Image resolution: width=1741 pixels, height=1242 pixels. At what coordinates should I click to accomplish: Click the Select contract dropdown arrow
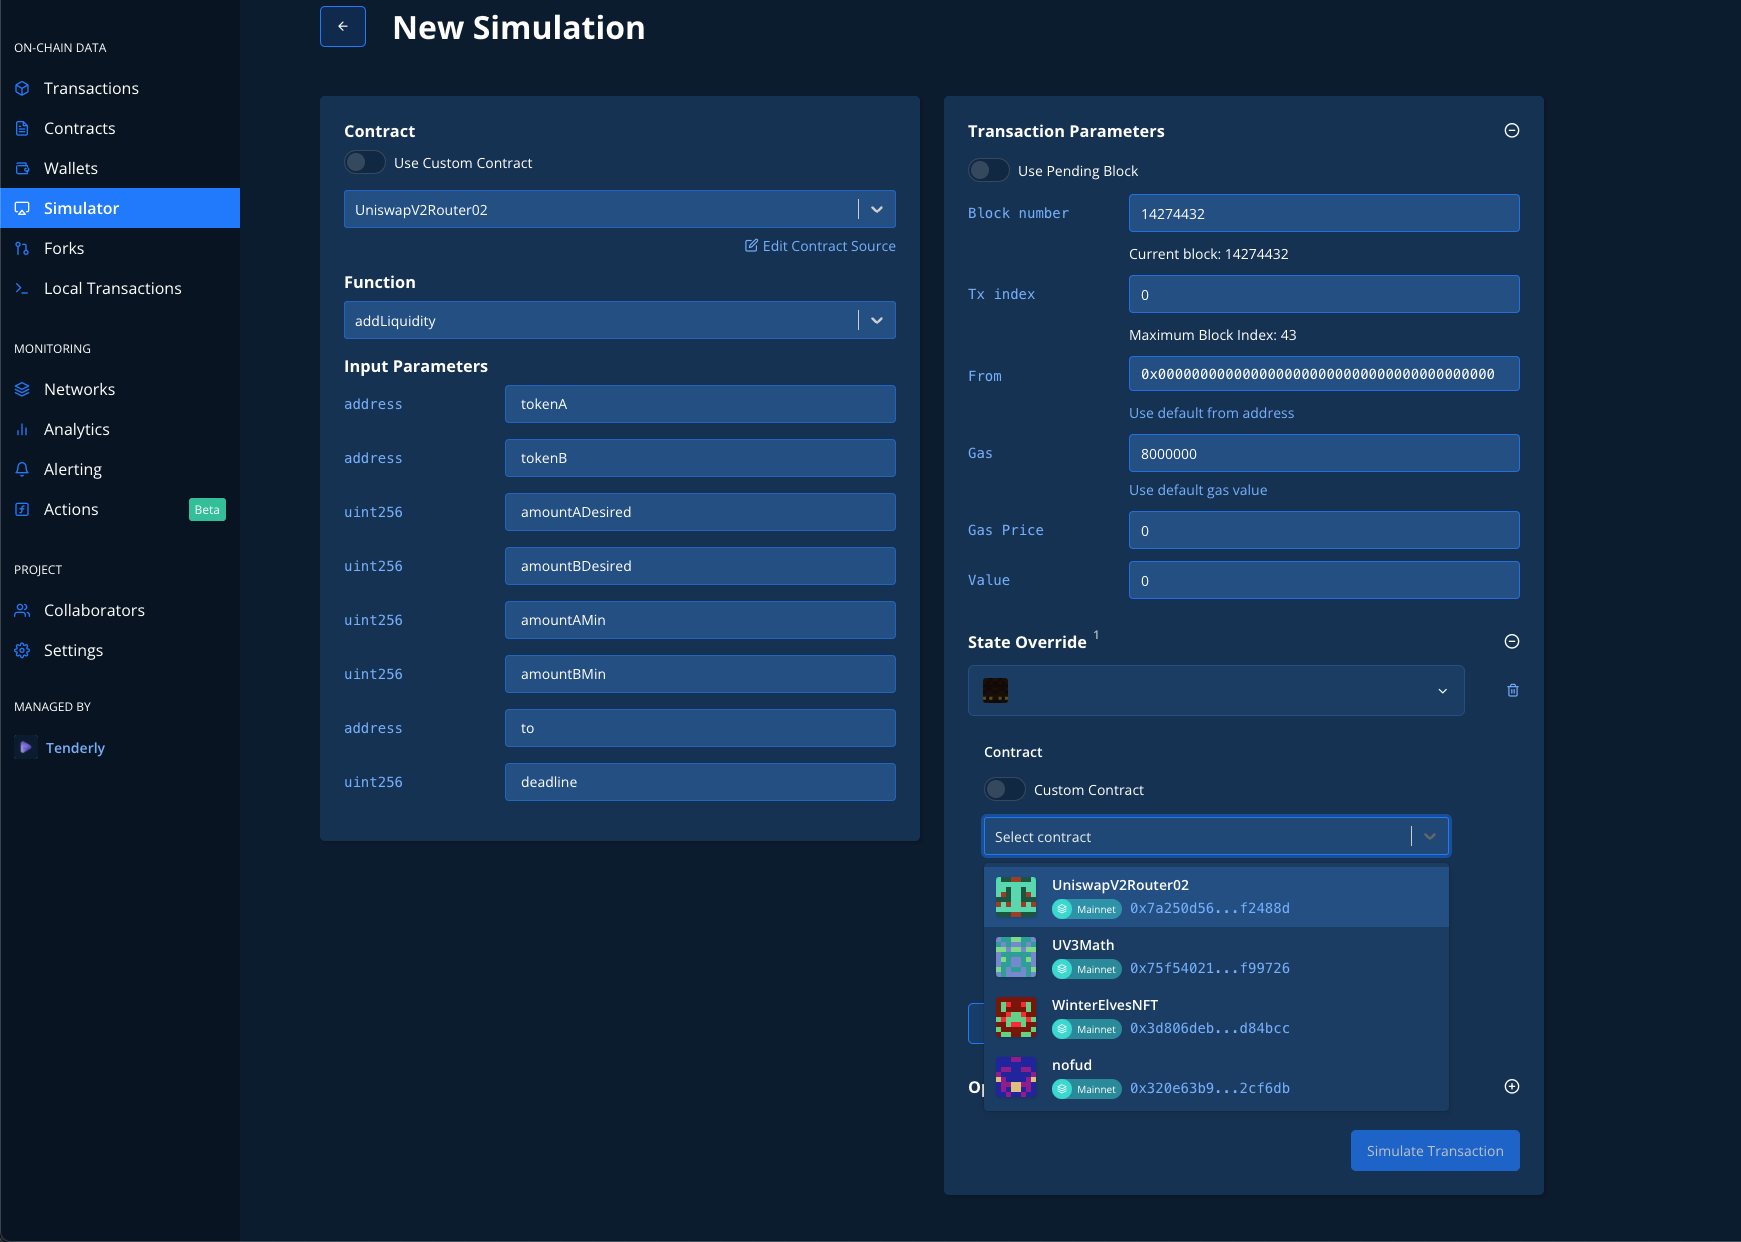[1430, 836]
